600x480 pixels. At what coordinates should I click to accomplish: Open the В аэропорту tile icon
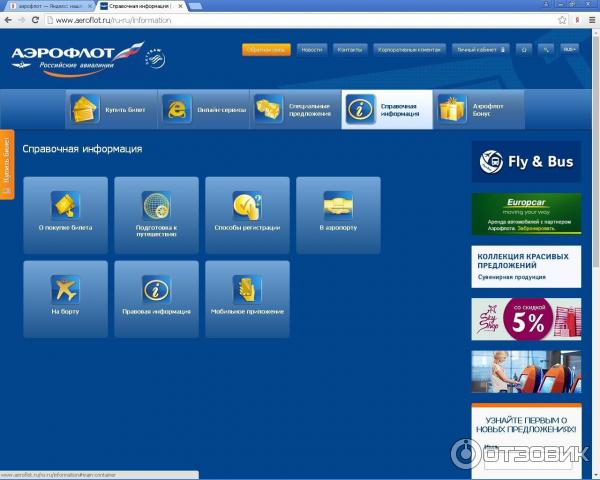tap(338, 206)
